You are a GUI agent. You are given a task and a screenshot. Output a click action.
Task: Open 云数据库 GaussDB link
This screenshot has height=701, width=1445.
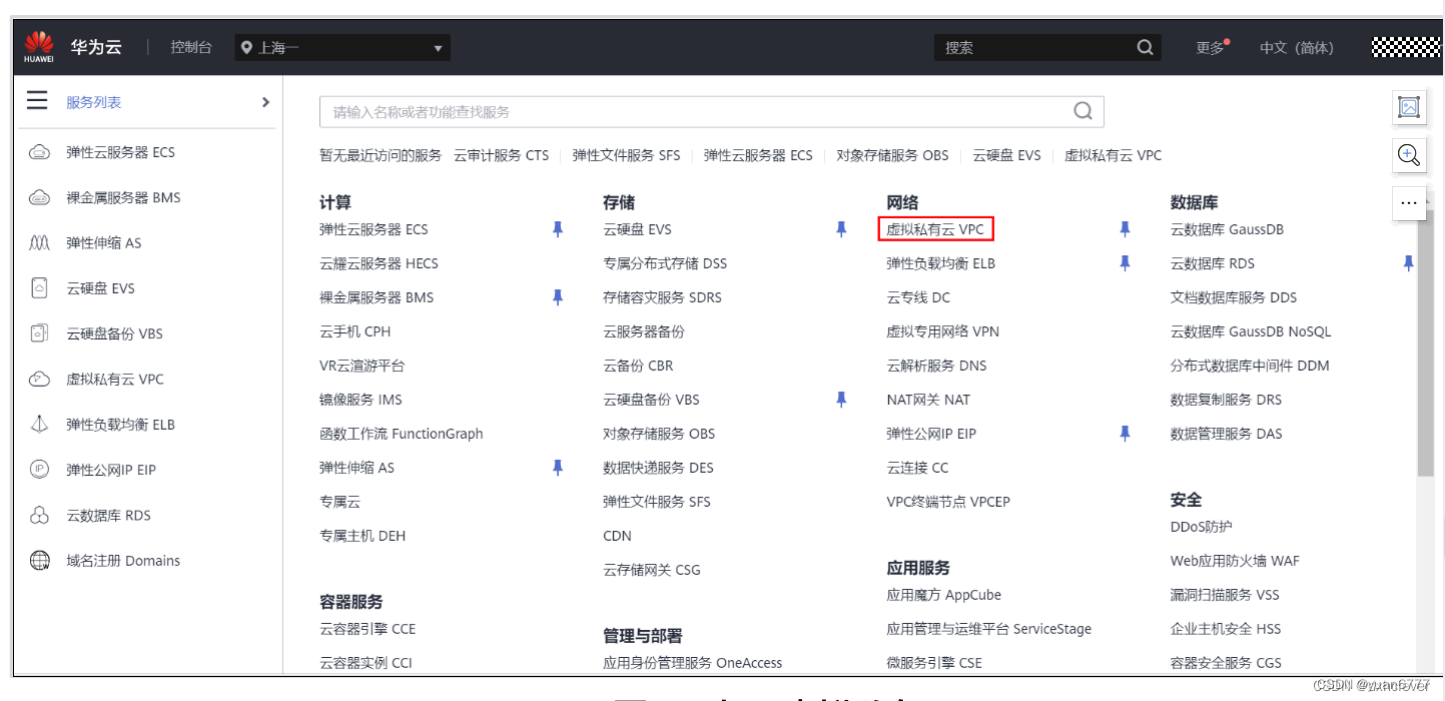coord(1227,229)
